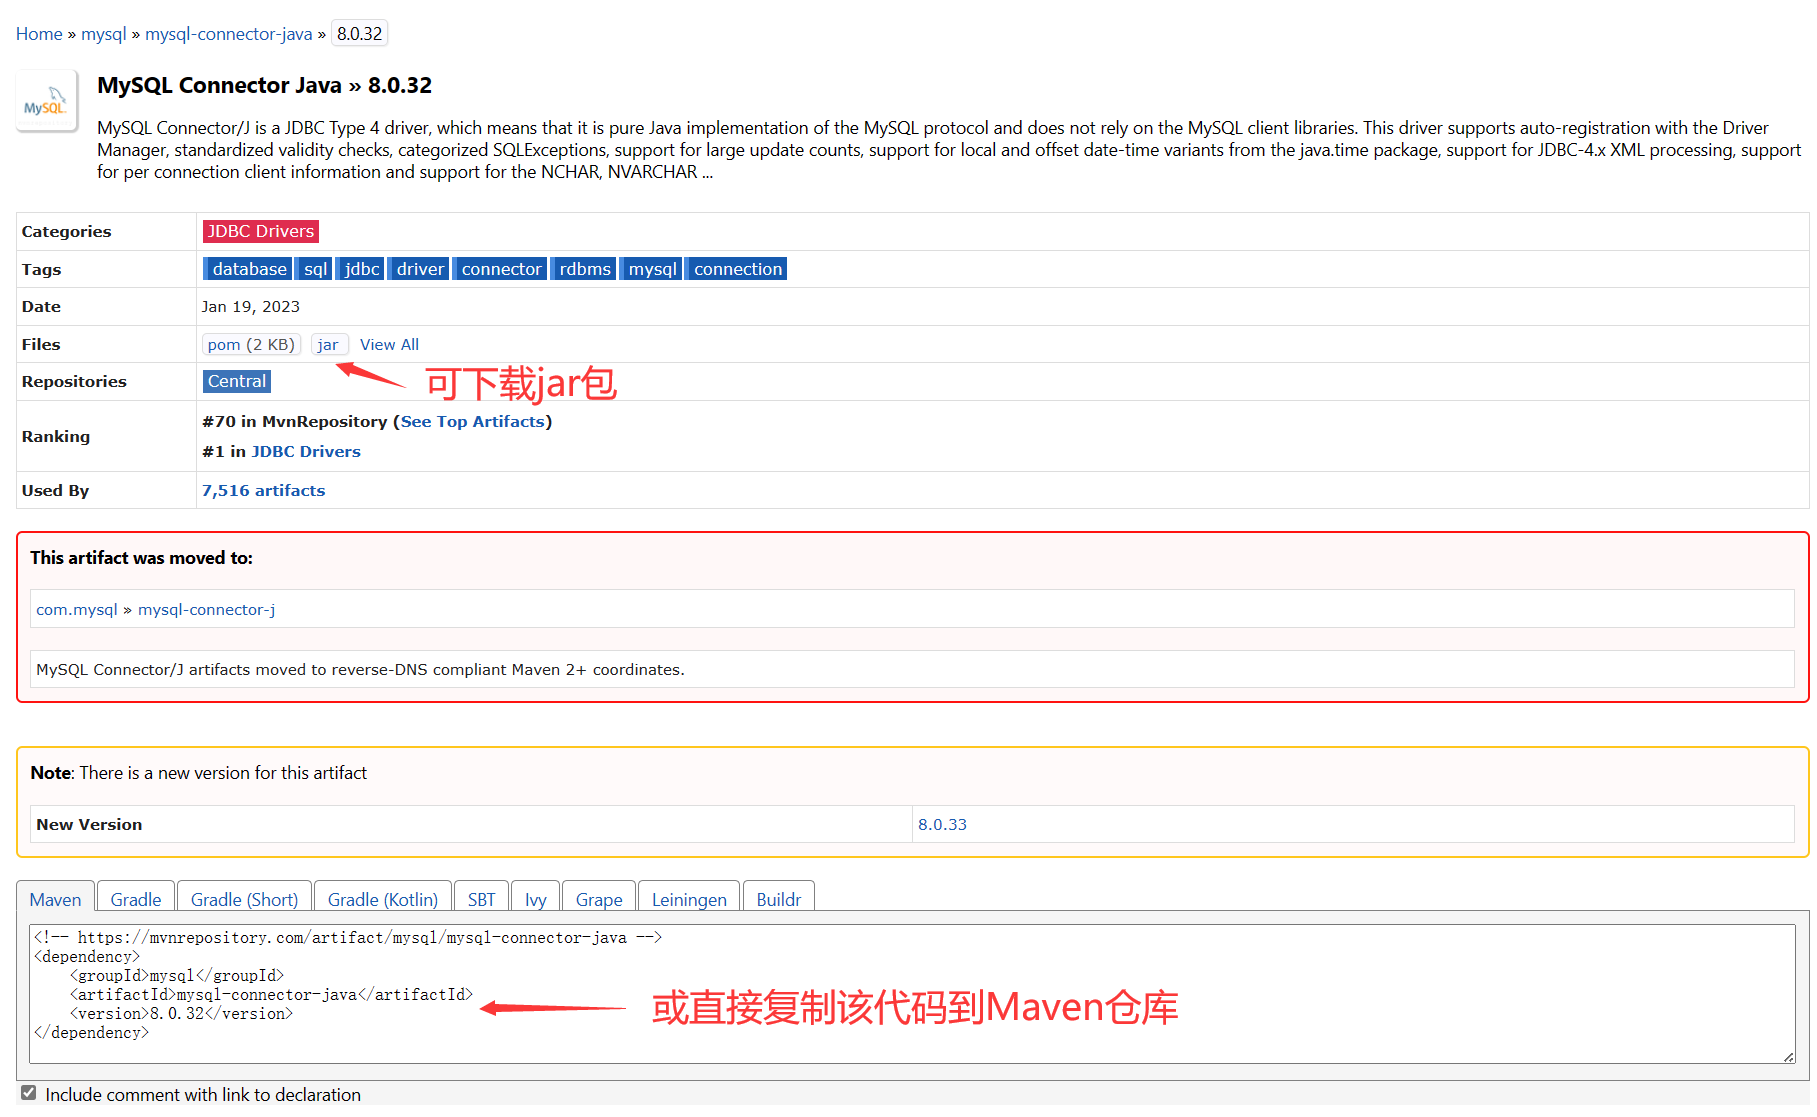Open the Central repository badge
This screenshot has height=1117, width=1817.
tap(237, 381)
